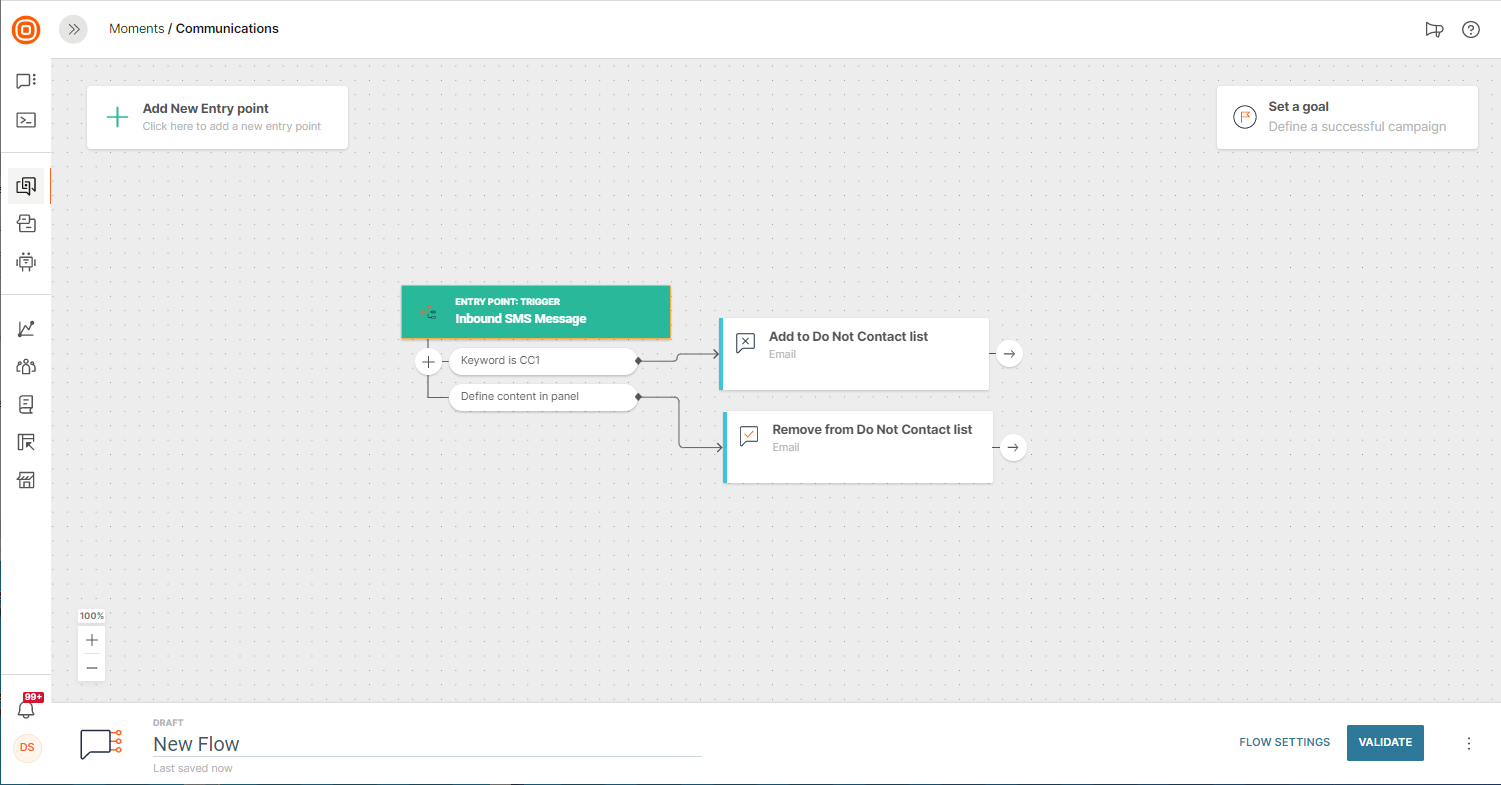Add a branch with the plus circle under trigger
Screen dimensions: 1501x785
(428, 361)
